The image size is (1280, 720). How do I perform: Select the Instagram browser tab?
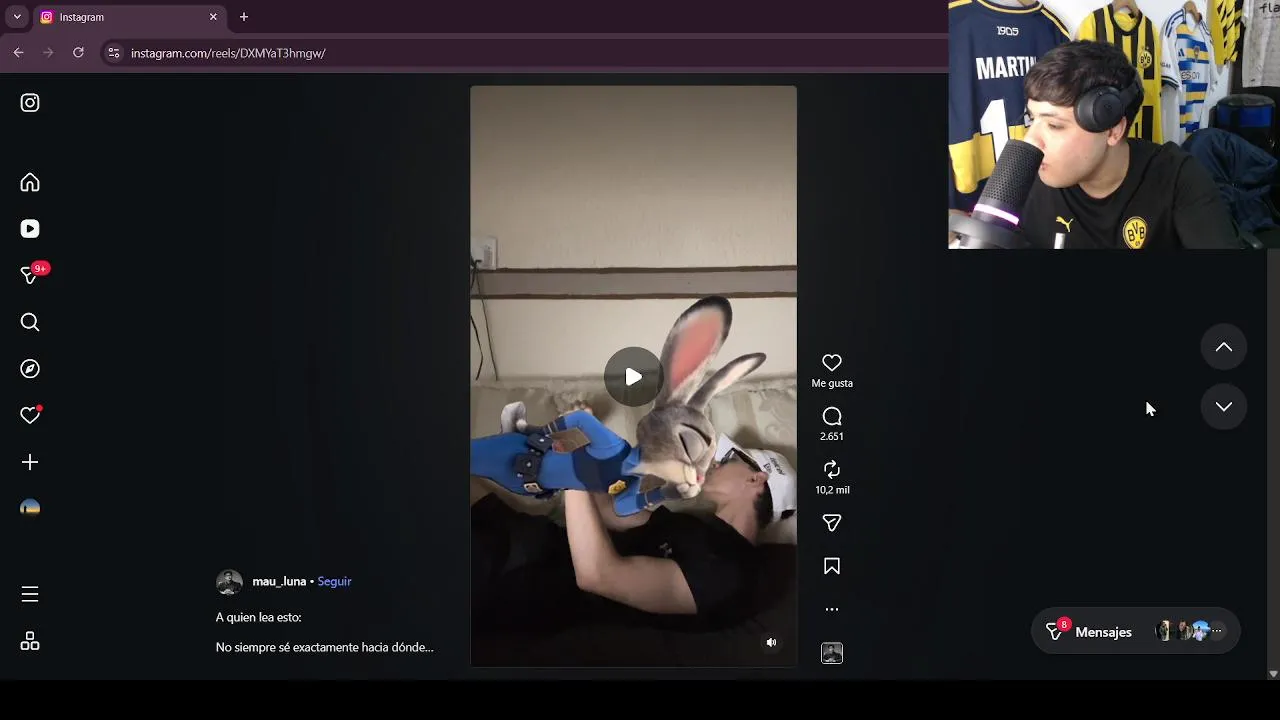[x=128, y=17]
